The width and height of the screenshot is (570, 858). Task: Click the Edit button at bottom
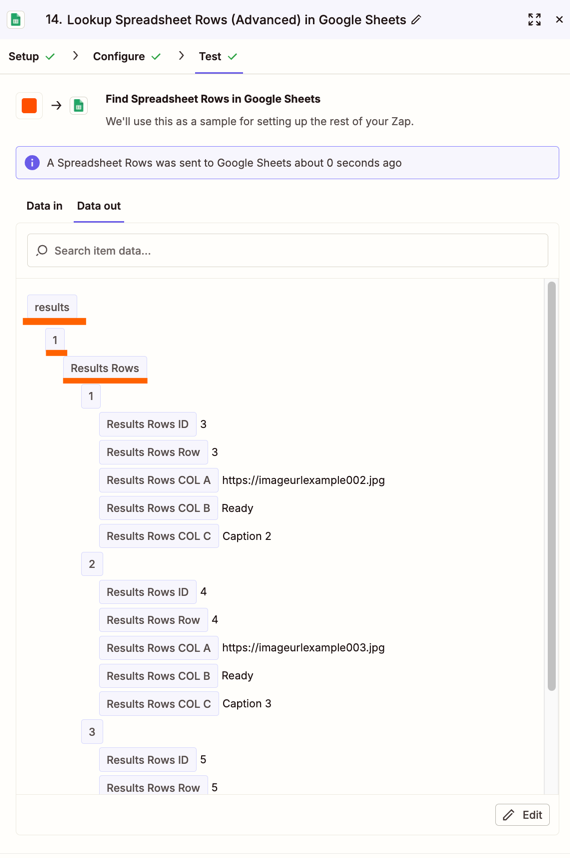click(x=522, y=815)
